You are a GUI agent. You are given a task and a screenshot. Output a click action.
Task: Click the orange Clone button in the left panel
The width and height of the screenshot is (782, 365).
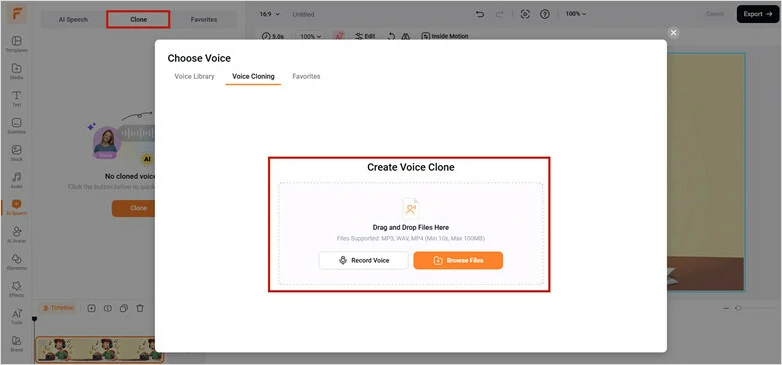134,208
